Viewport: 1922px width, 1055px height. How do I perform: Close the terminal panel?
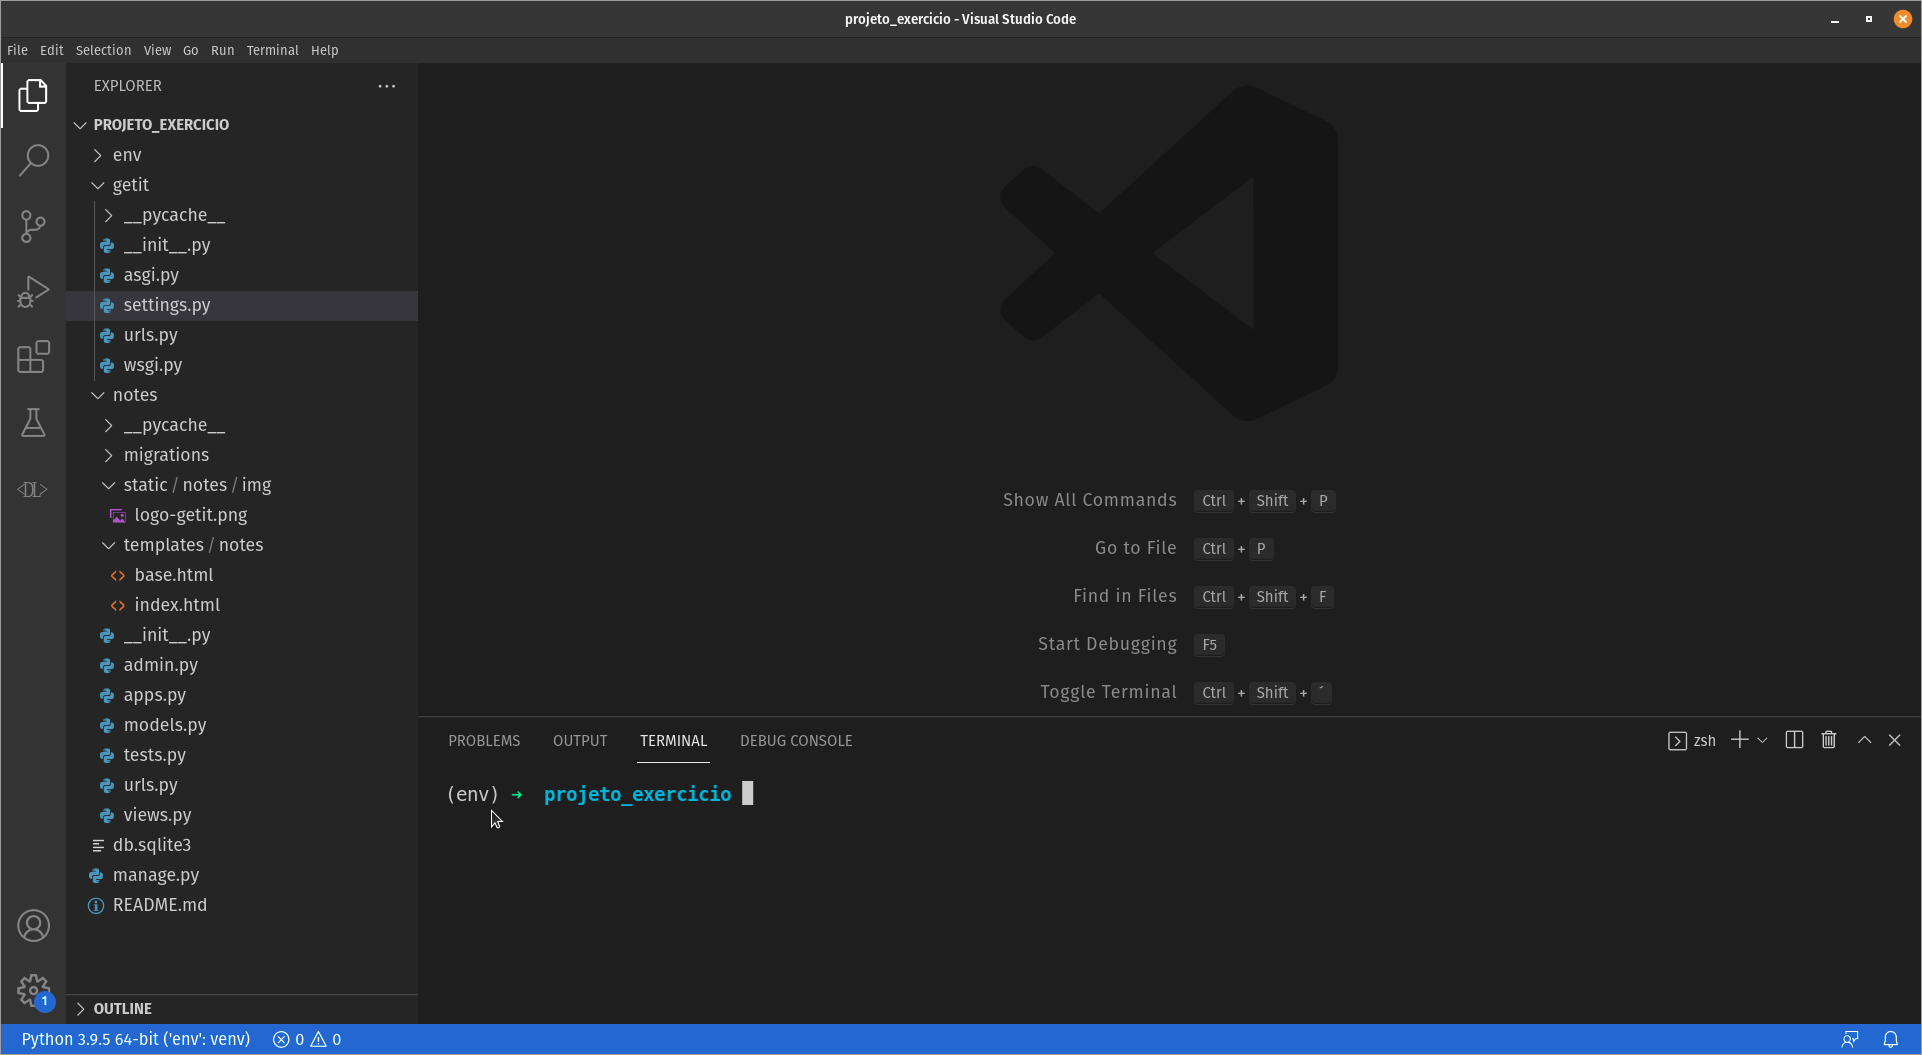[1894, 740]
